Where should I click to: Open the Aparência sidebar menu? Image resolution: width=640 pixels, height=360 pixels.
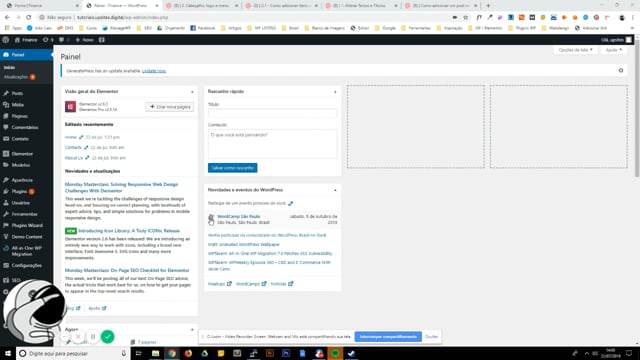coord(22,180)
